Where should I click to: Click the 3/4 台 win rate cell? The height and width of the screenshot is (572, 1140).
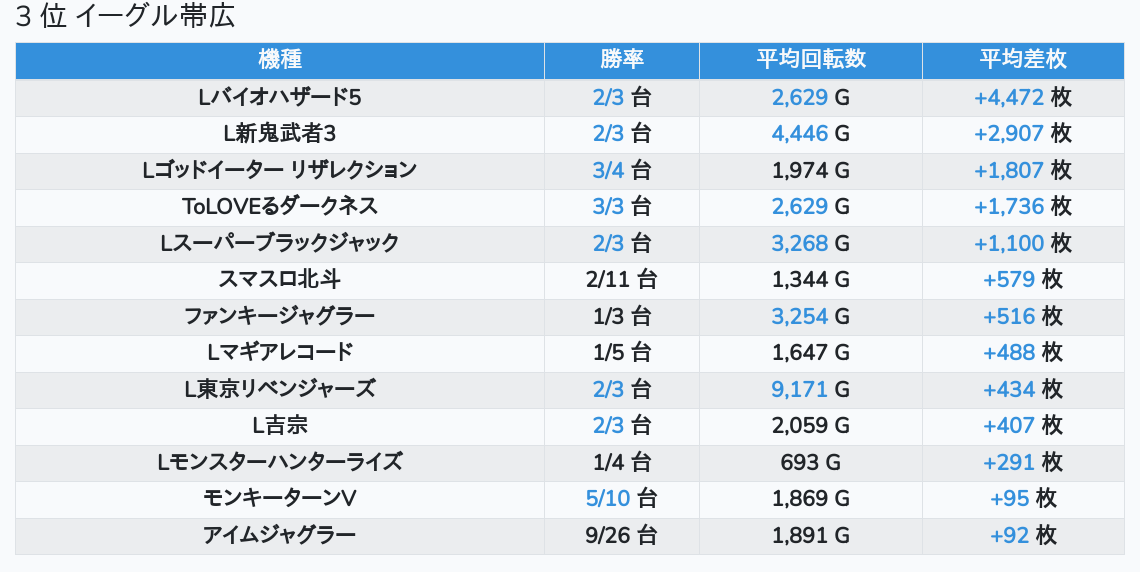point(622,170)
